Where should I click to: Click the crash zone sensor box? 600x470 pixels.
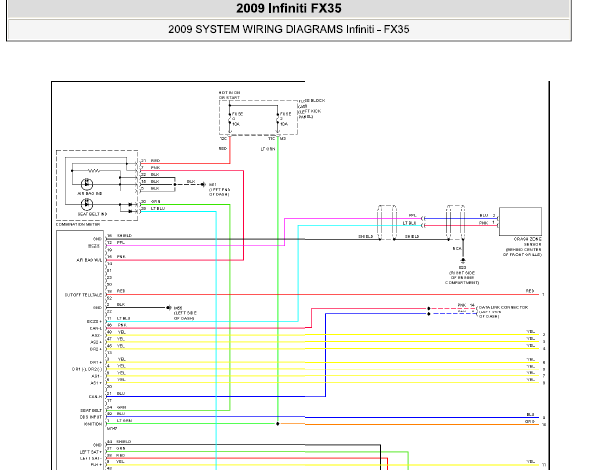tap(520, 222)
